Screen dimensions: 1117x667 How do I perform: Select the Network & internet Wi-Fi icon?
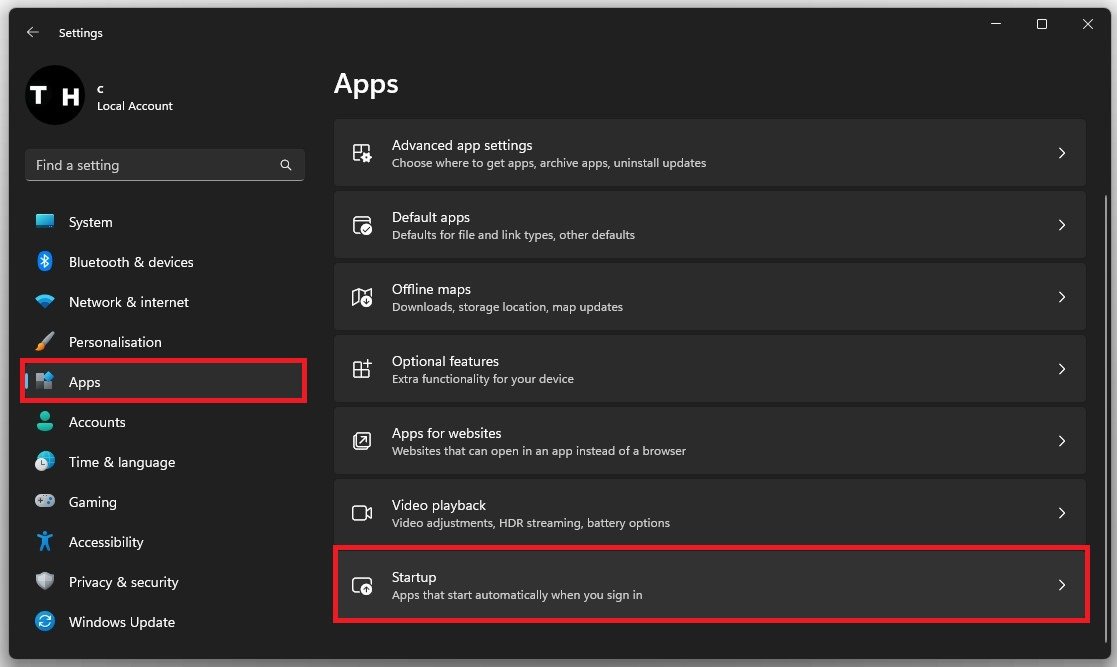click(x=45, y=302)
